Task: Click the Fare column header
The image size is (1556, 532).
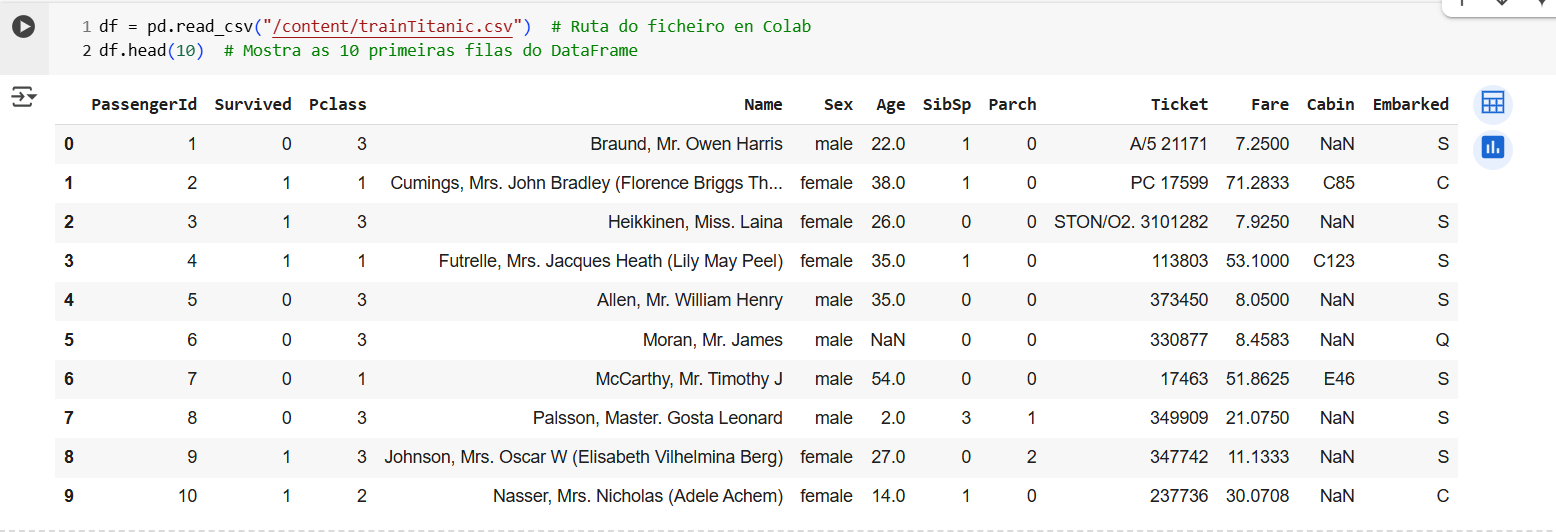Action: pos(1270,104)
